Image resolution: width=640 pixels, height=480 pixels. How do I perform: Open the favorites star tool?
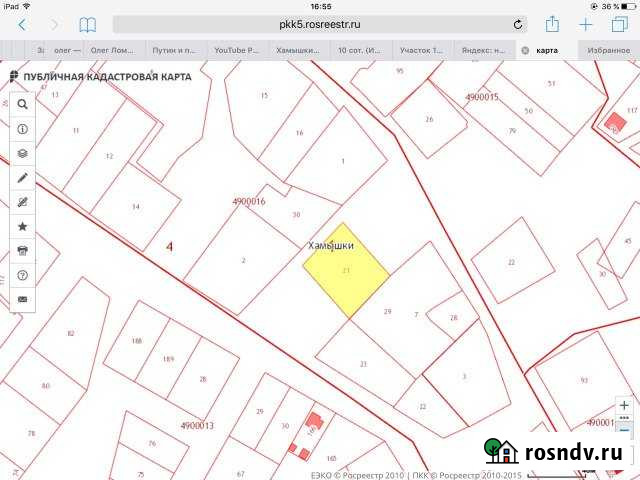[x=23, y=226]
